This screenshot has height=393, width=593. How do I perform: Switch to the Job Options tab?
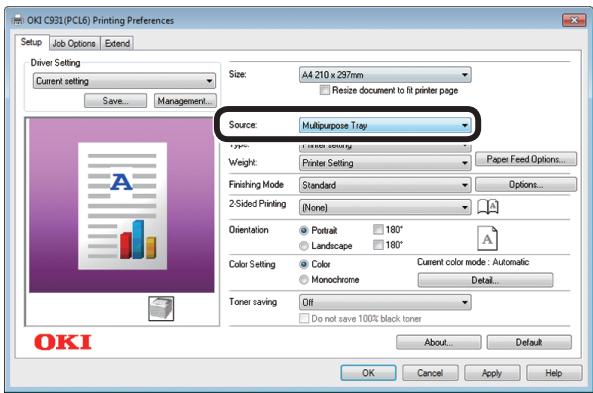click(74, 43)
